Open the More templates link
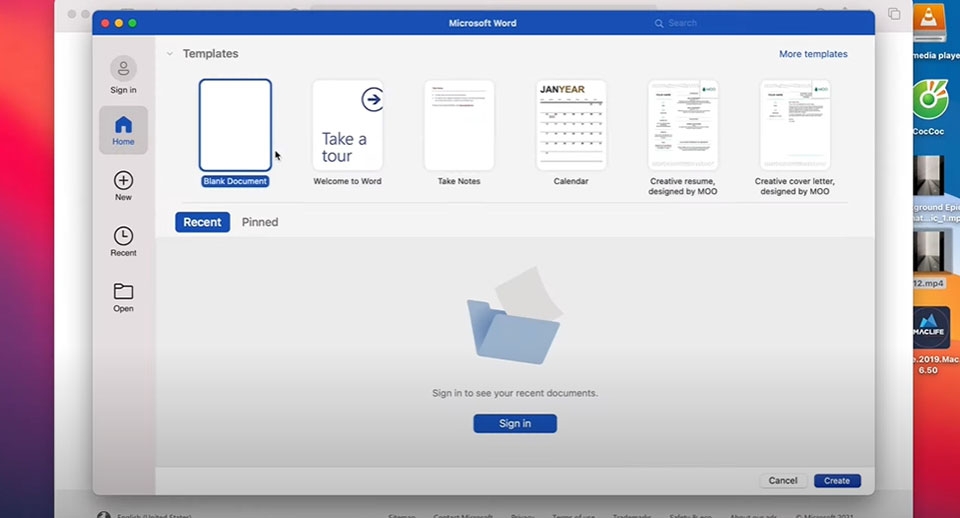 813,54
